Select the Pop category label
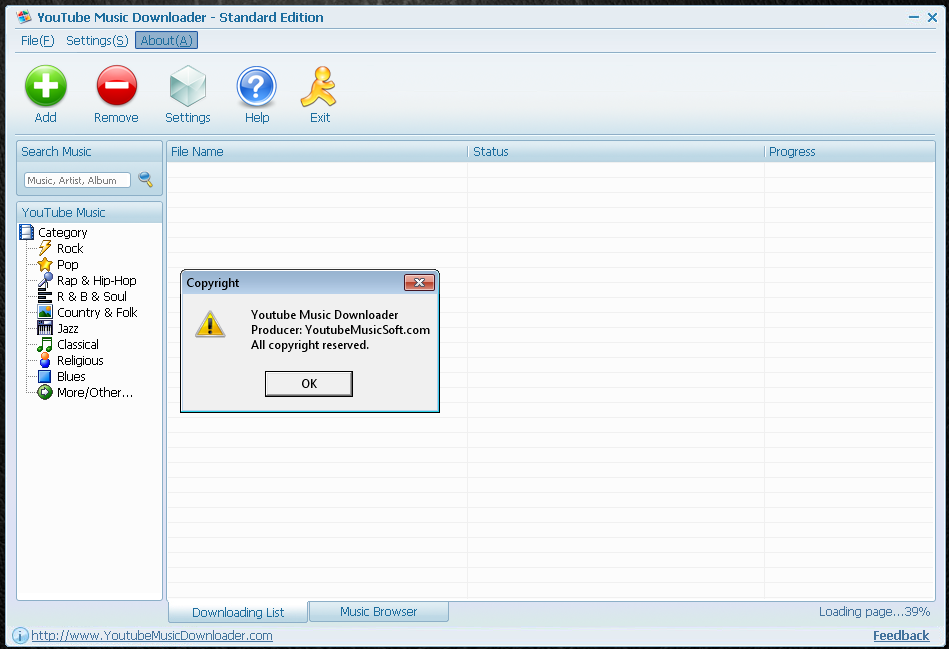The image size is (949, 649). 68,265
